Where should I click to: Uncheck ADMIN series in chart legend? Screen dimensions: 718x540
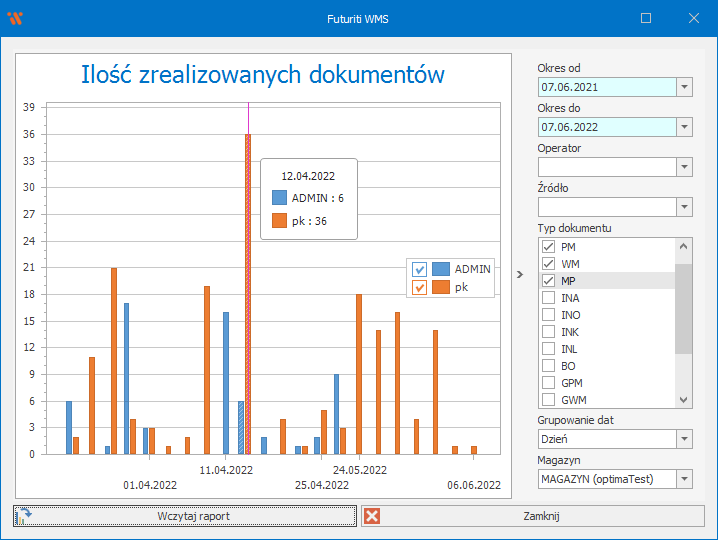[x=420, y=269]
